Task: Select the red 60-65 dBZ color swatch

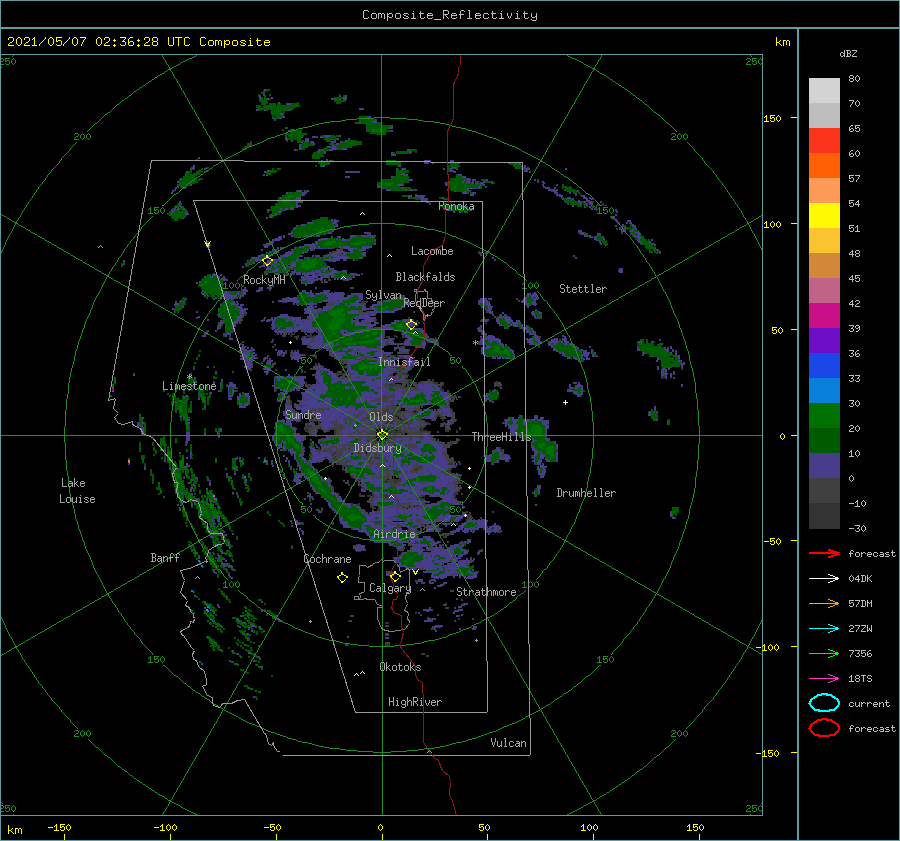Action: click(824, 141)
